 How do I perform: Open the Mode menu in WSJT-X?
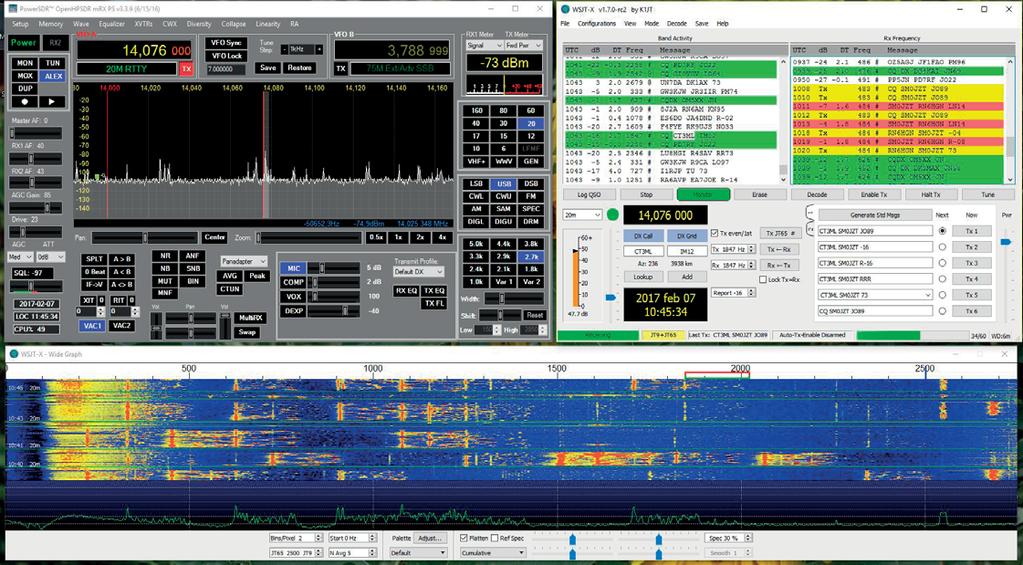pos(651,23)
